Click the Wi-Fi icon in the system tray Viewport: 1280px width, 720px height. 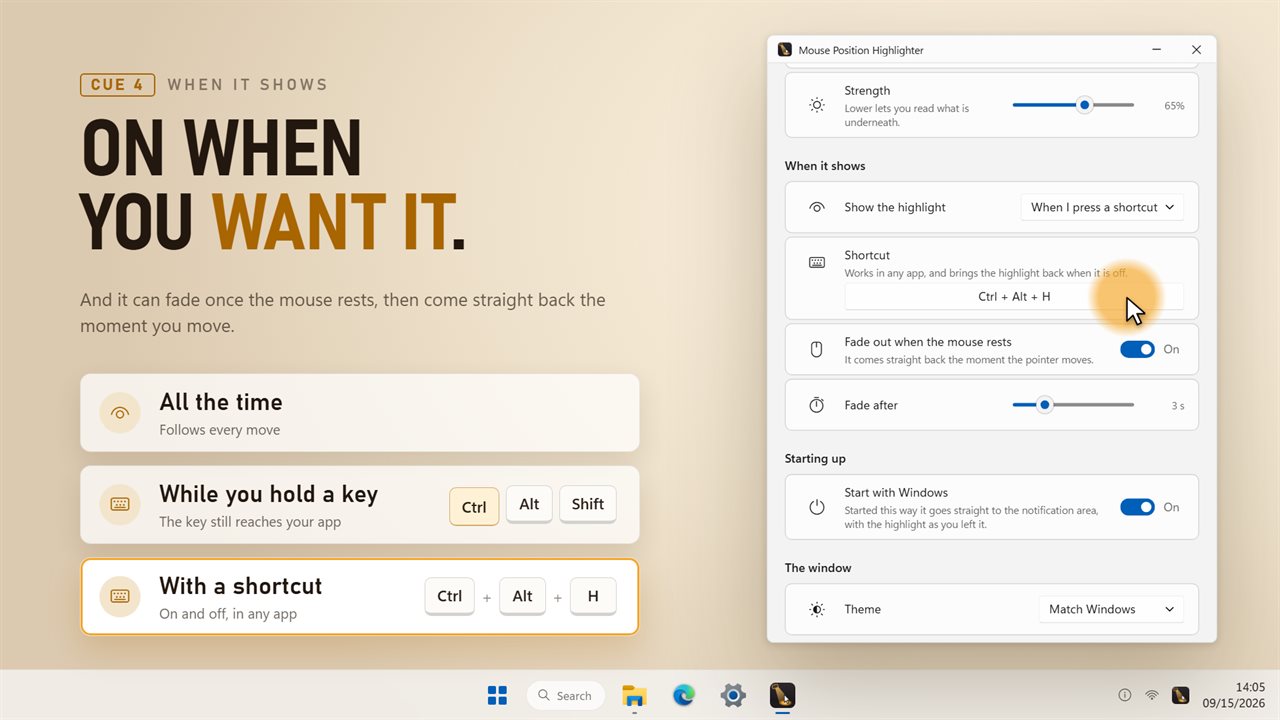[1152, 695]
